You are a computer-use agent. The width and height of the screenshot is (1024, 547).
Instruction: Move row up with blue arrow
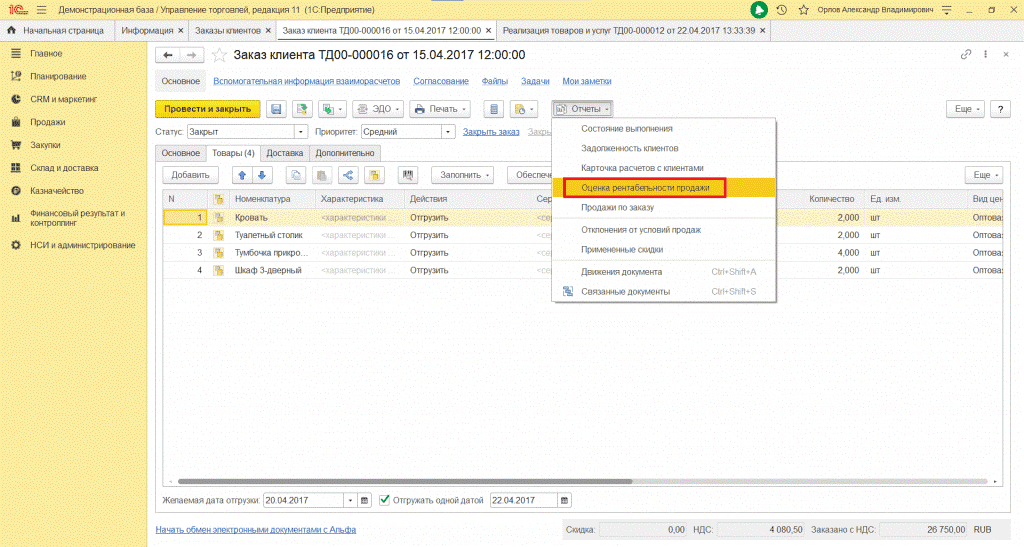coord(241,175)
